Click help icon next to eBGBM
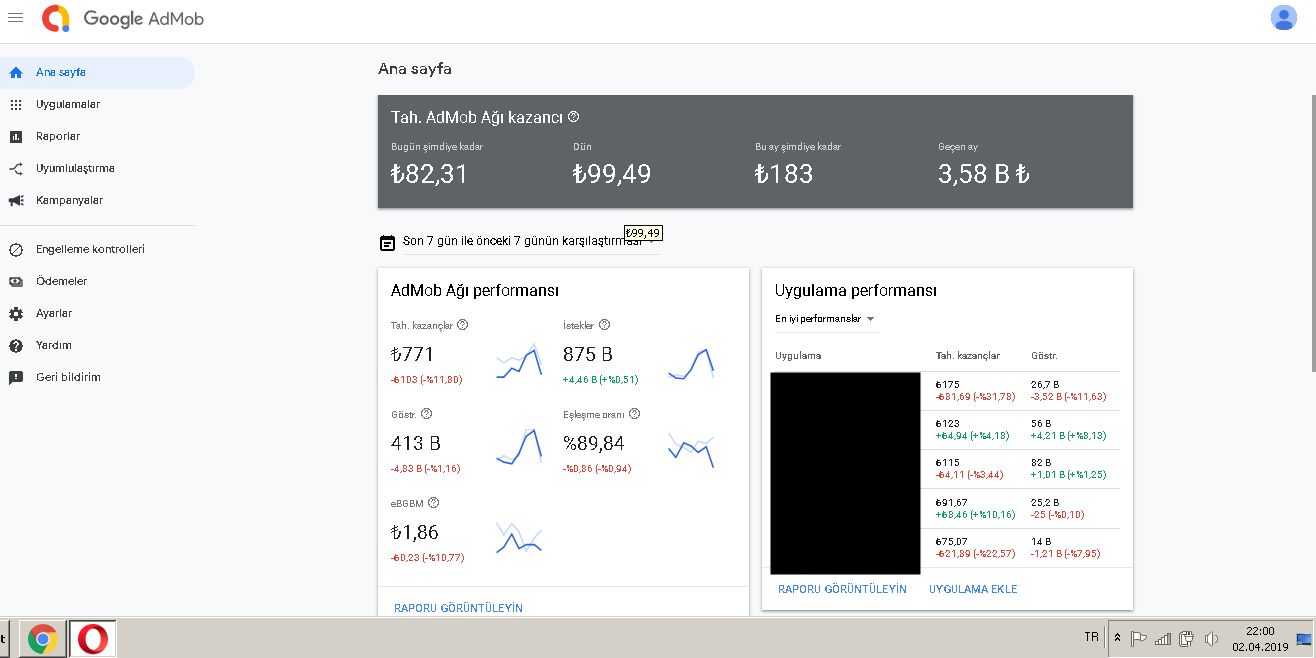1316x658 pixels. point(433,503)
